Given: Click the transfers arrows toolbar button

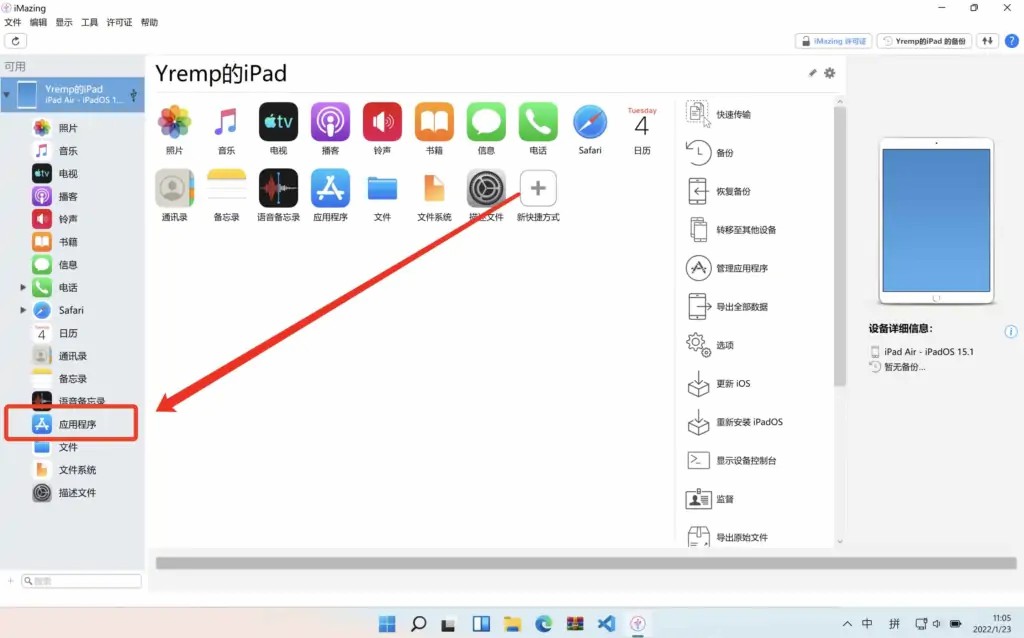Looking at the screenshot, I should point(987,41).
